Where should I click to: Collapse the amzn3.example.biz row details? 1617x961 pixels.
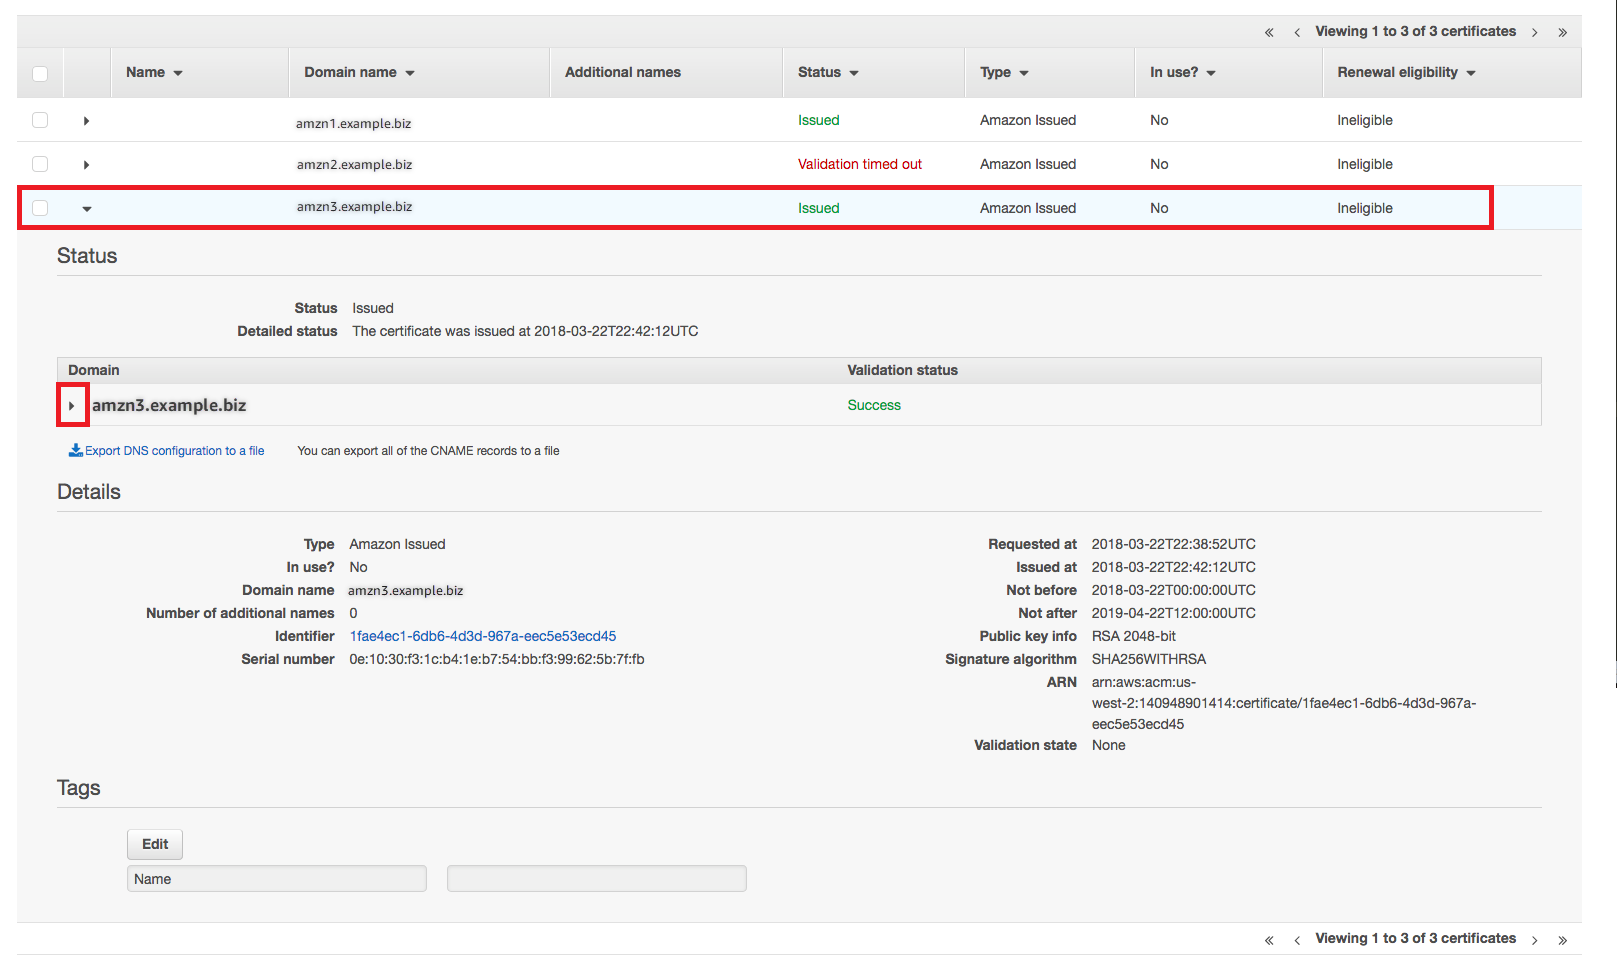coord(87,208)
